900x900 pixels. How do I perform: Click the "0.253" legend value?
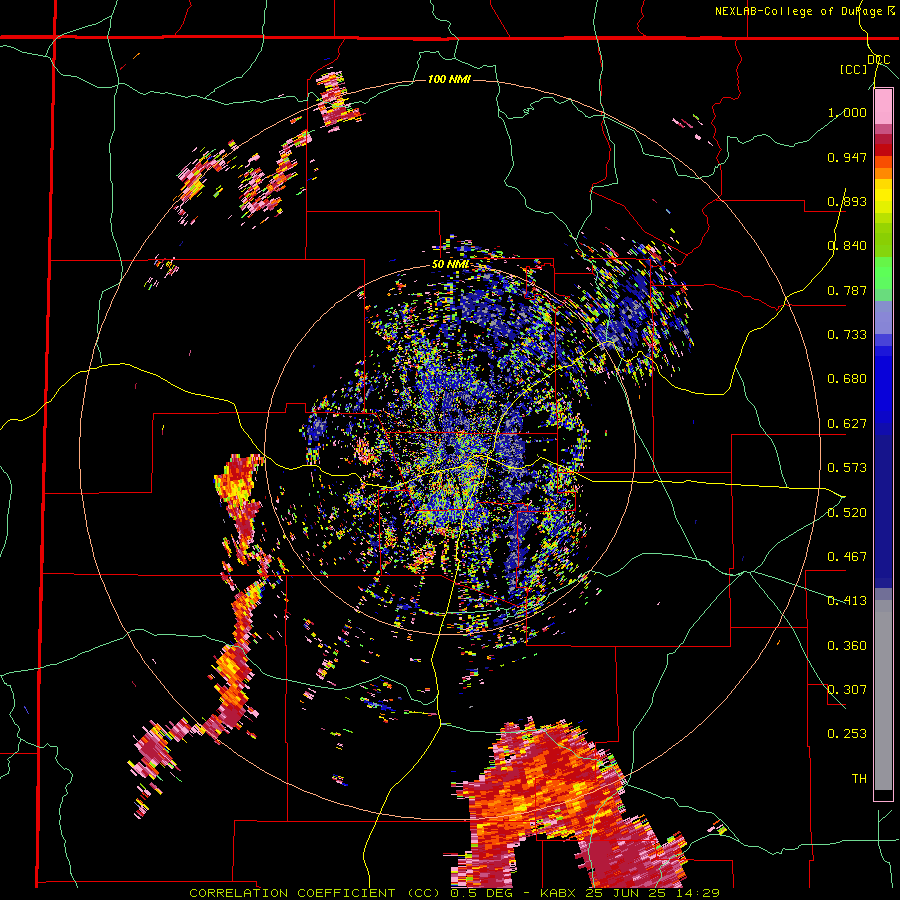coord(847,734)
